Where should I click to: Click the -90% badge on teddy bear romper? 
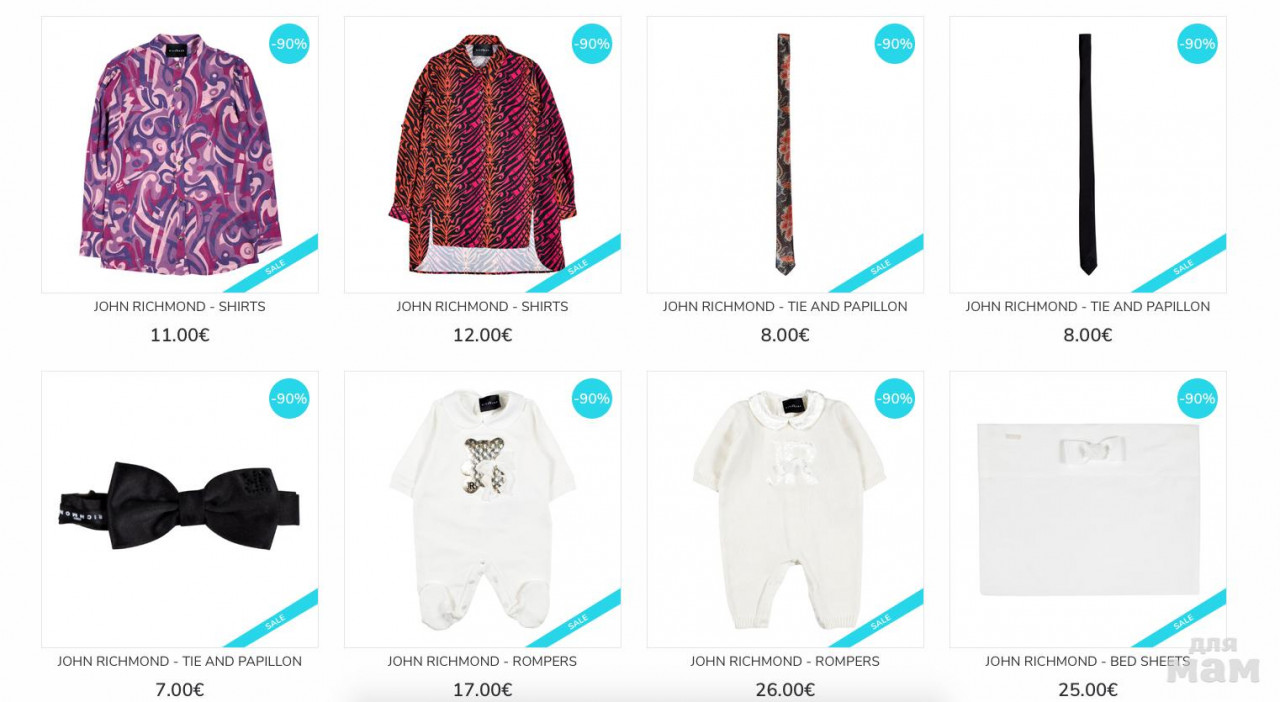pyautogui.click(x=592, y=399)
